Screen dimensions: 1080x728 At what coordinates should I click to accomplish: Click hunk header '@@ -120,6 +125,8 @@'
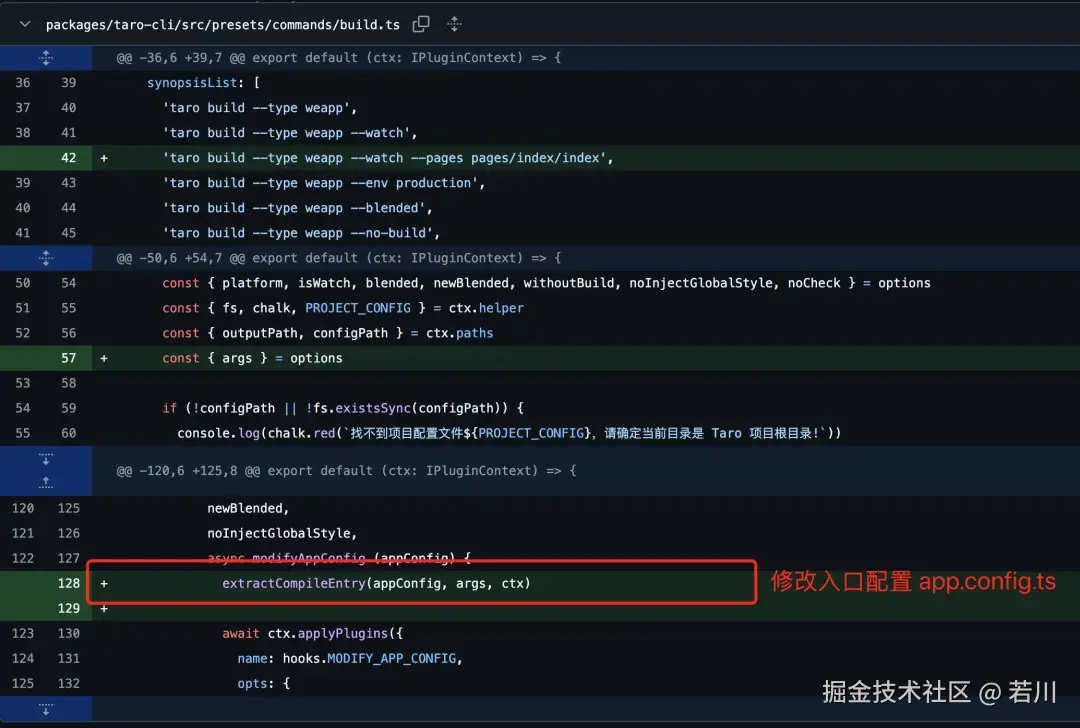tap(188, 471)
